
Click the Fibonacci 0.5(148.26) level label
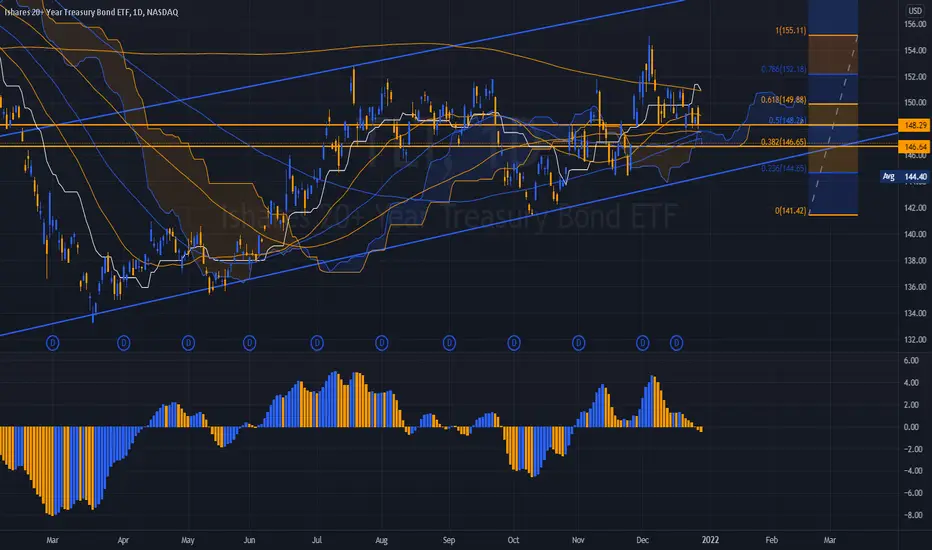coord(787,120)
